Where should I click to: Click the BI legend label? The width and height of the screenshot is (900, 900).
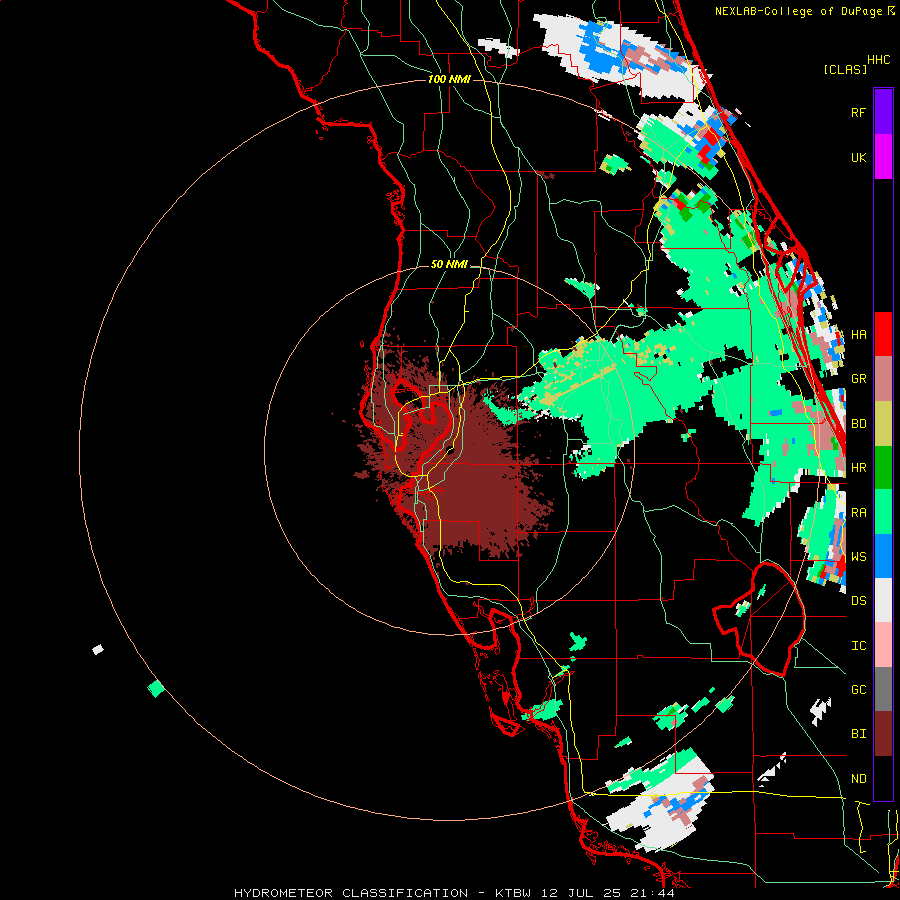click(x=858, y=734)
